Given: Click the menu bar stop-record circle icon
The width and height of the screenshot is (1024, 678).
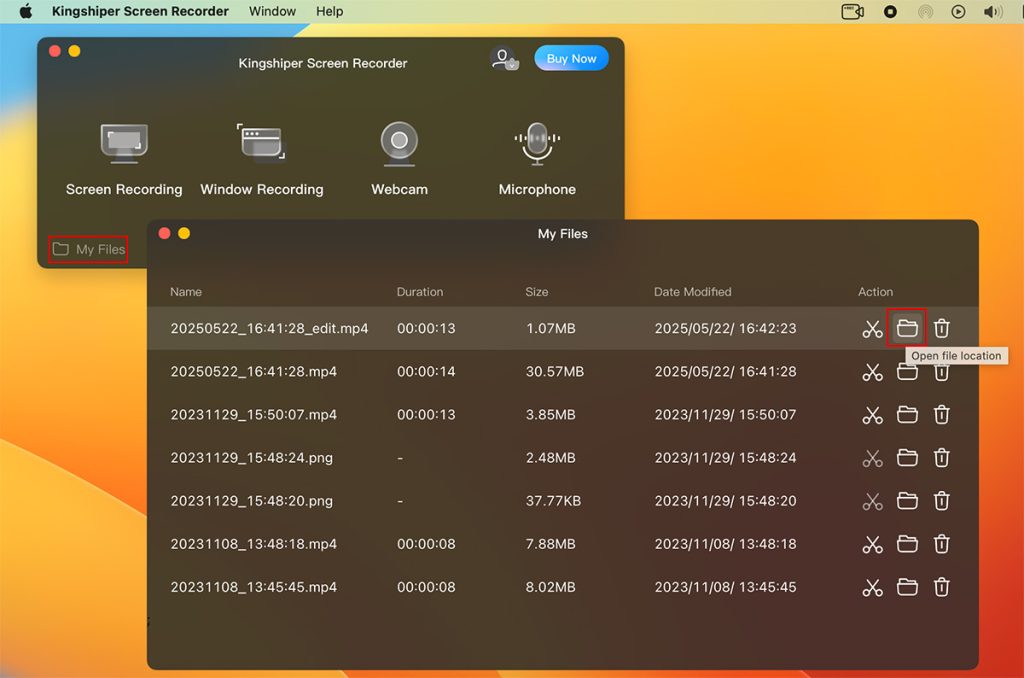Looking at the screenshot, I should [890, 12].
